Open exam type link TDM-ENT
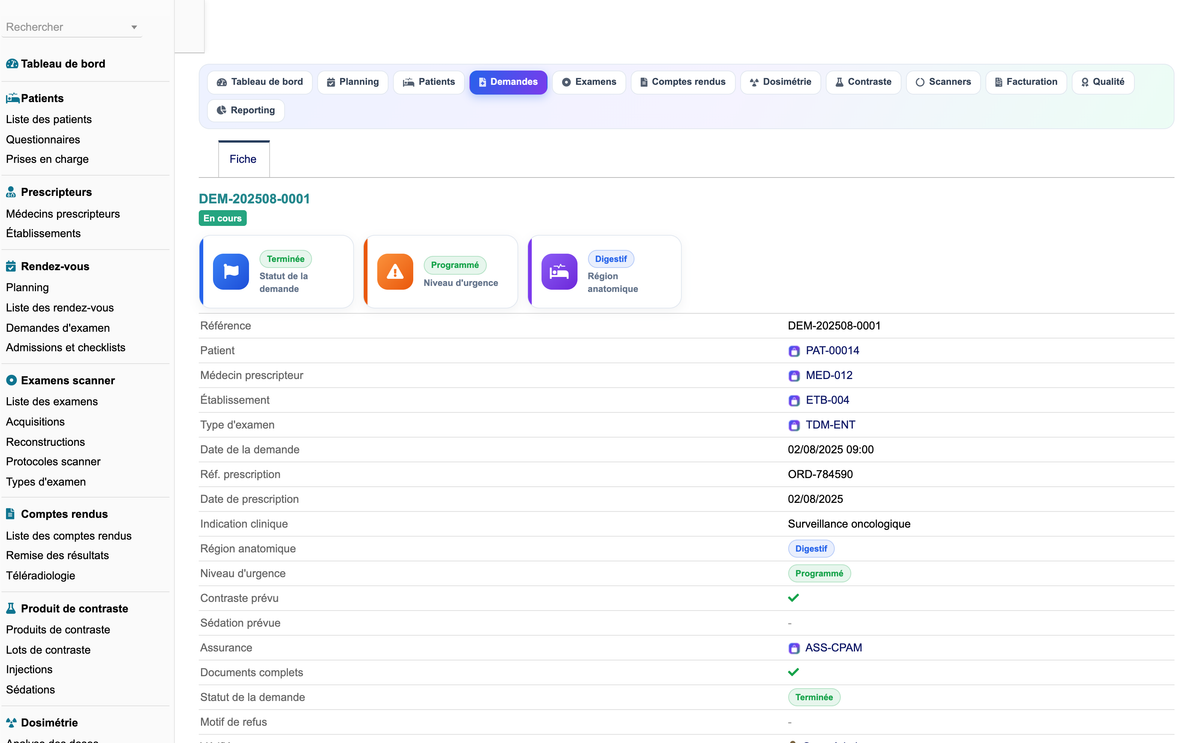 pos(830,425)
